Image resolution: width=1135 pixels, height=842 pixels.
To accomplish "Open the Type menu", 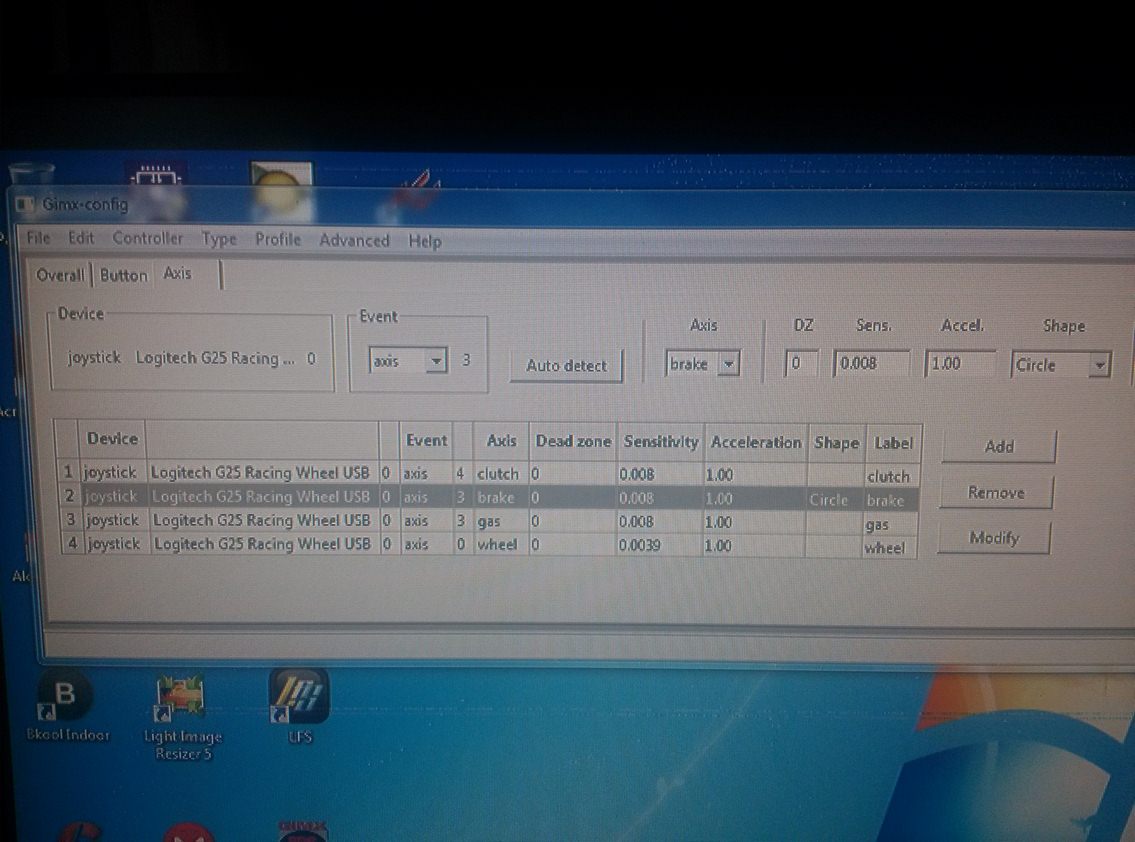I will (219, 239).
